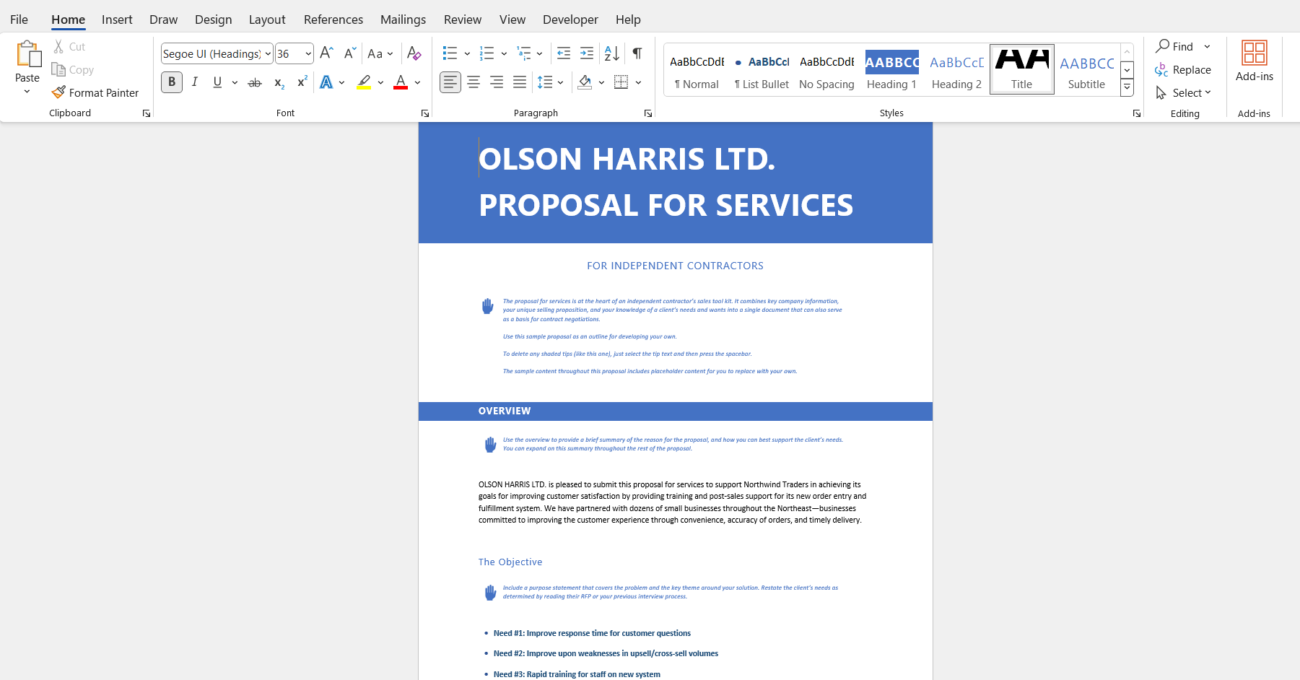Image resolution: width=1300 pixels, height=680 pixels.
Task: Justify the paragraph text
Action: pyautogui.click(x=520, y=83)
